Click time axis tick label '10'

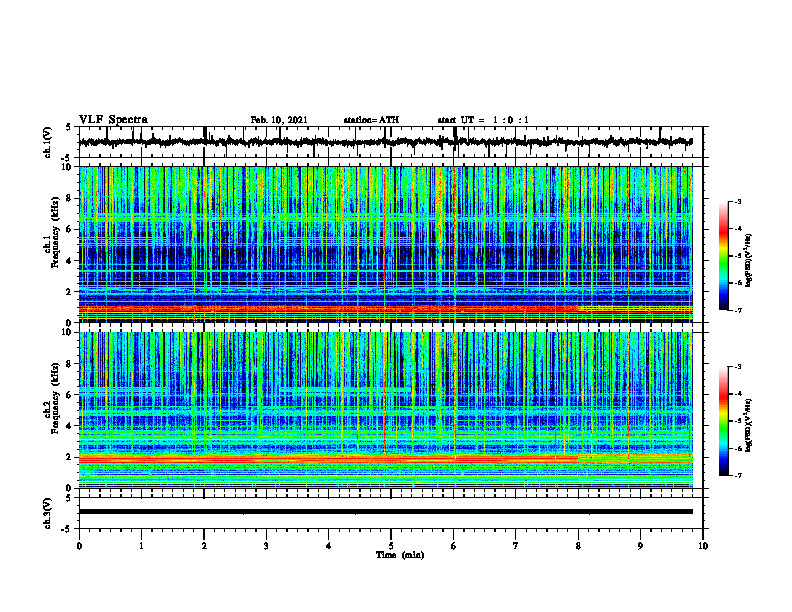[x=703, y=546]
